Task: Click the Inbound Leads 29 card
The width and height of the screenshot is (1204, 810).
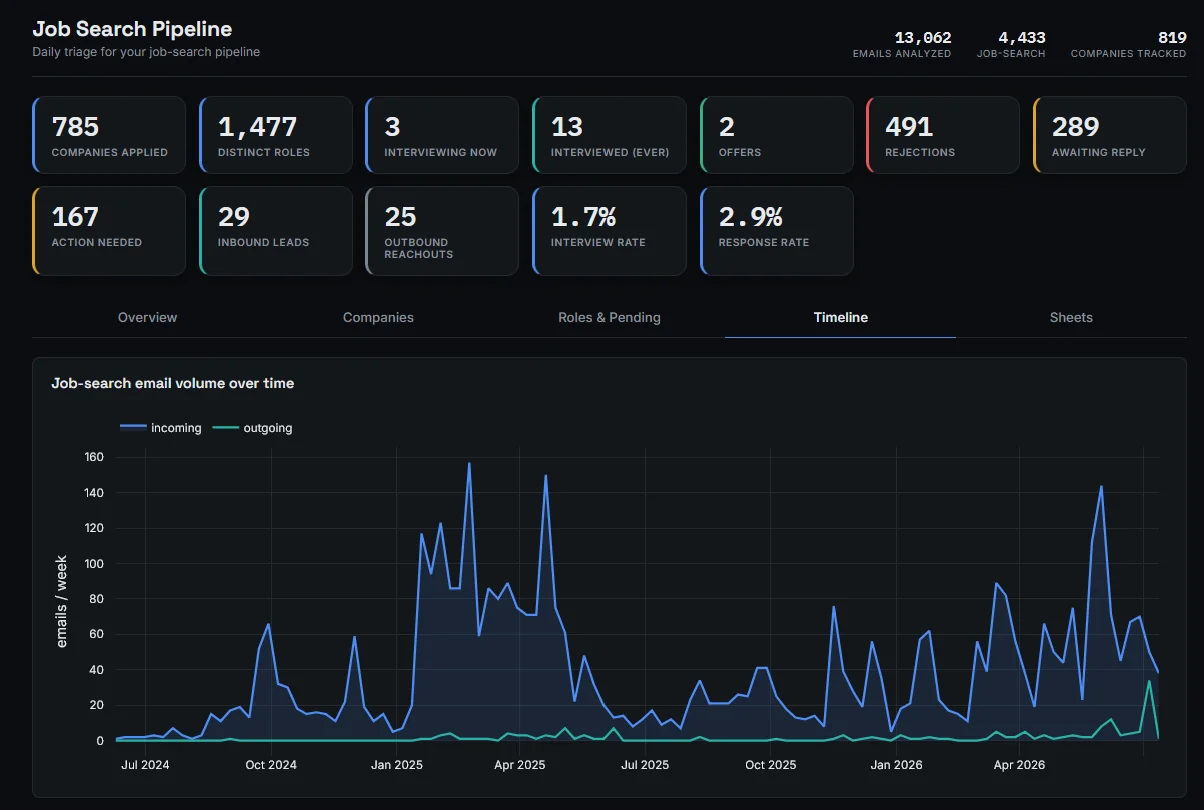Action: coord(276,231)
